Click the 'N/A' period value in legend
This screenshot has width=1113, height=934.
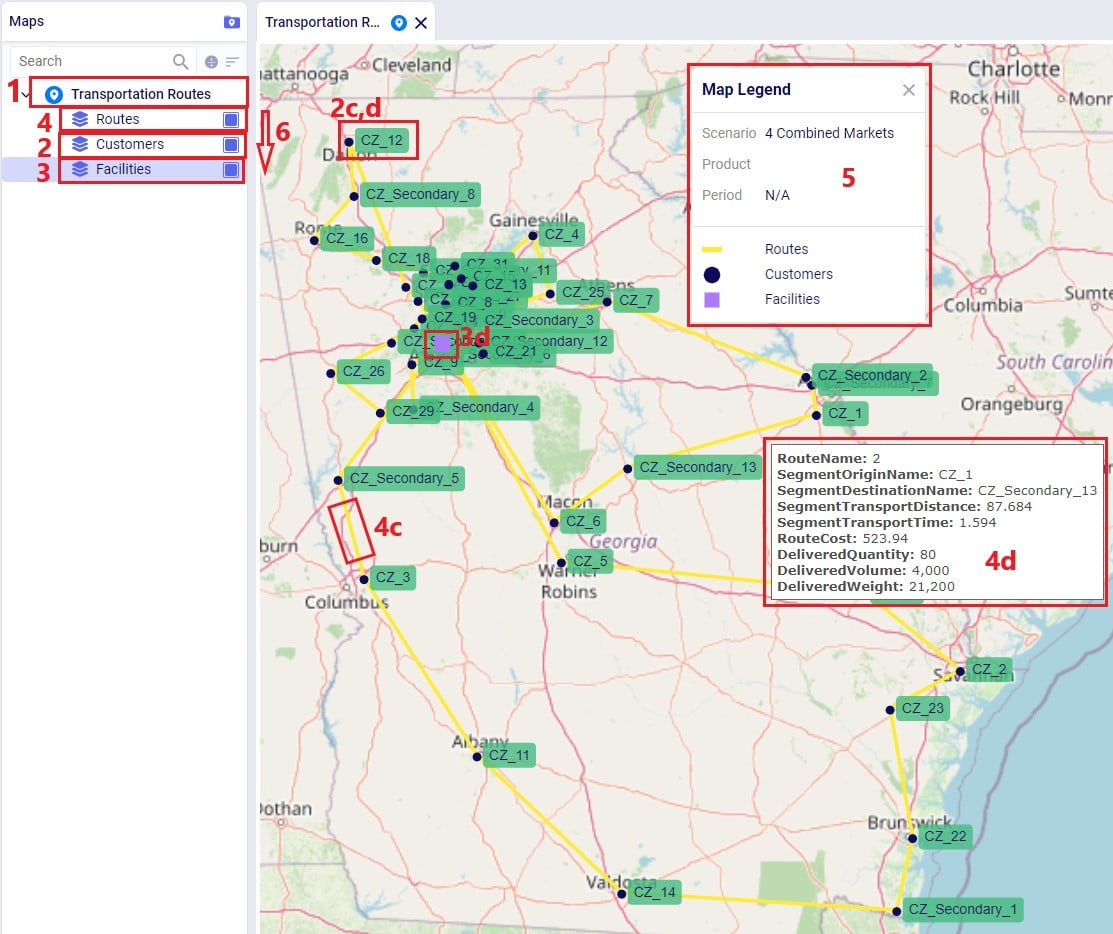pos(777,195)
